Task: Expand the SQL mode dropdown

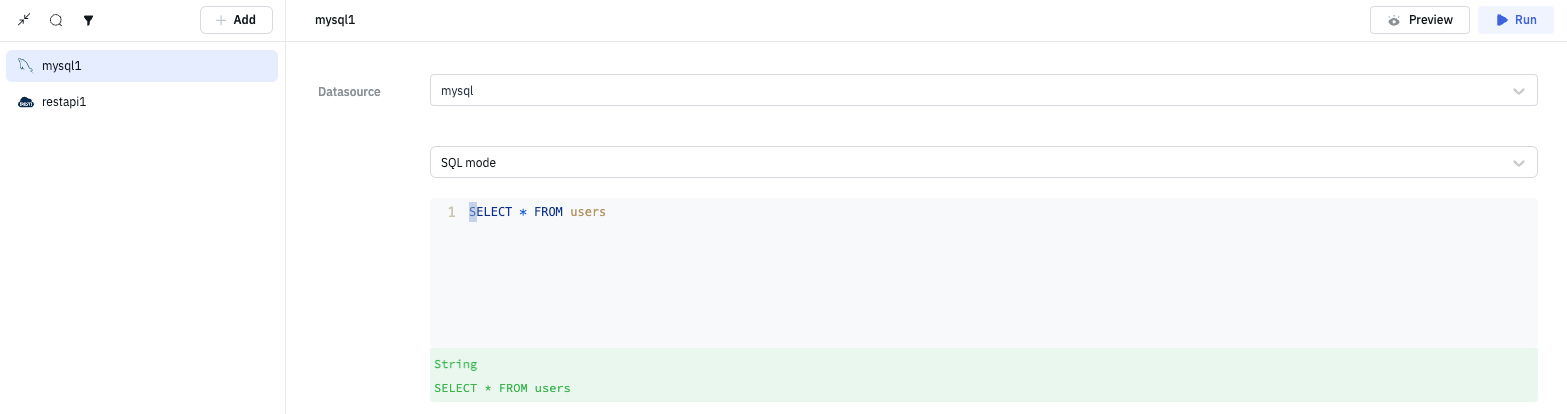Action: click(x=970, y=162)
